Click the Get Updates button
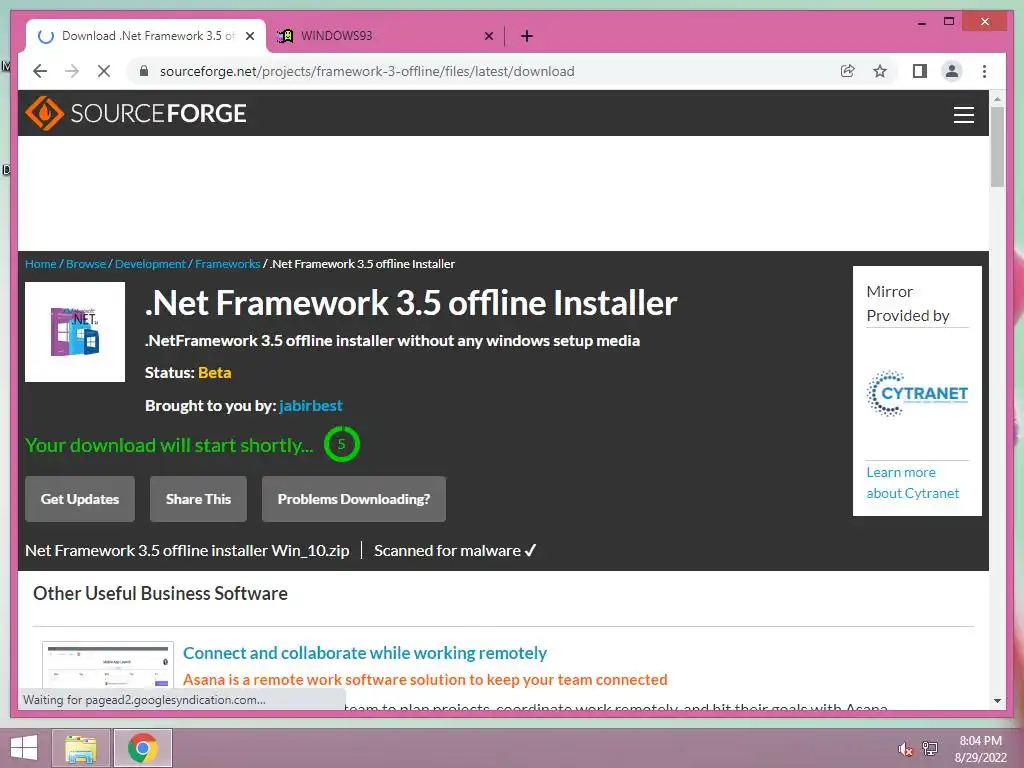The width and height of the screenshot is (1024, 768). pyautogui.click(x=80, y=499)
